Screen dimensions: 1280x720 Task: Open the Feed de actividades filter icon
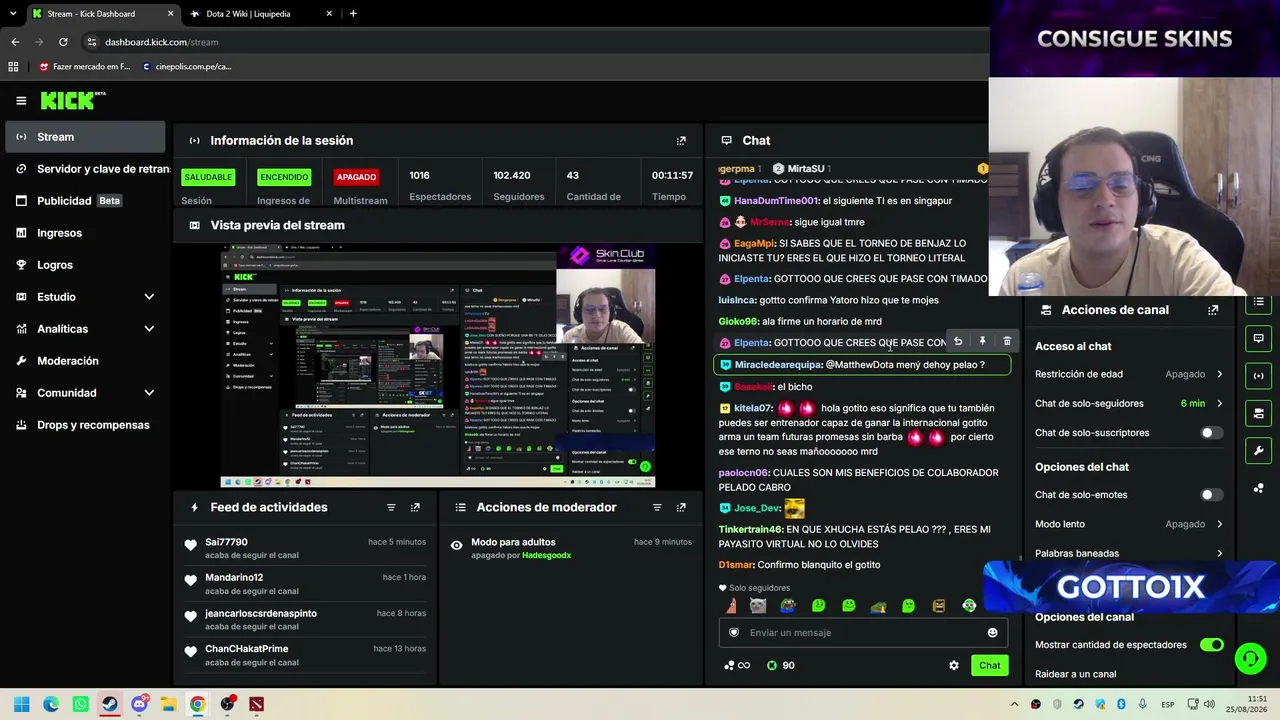[391, 508]
